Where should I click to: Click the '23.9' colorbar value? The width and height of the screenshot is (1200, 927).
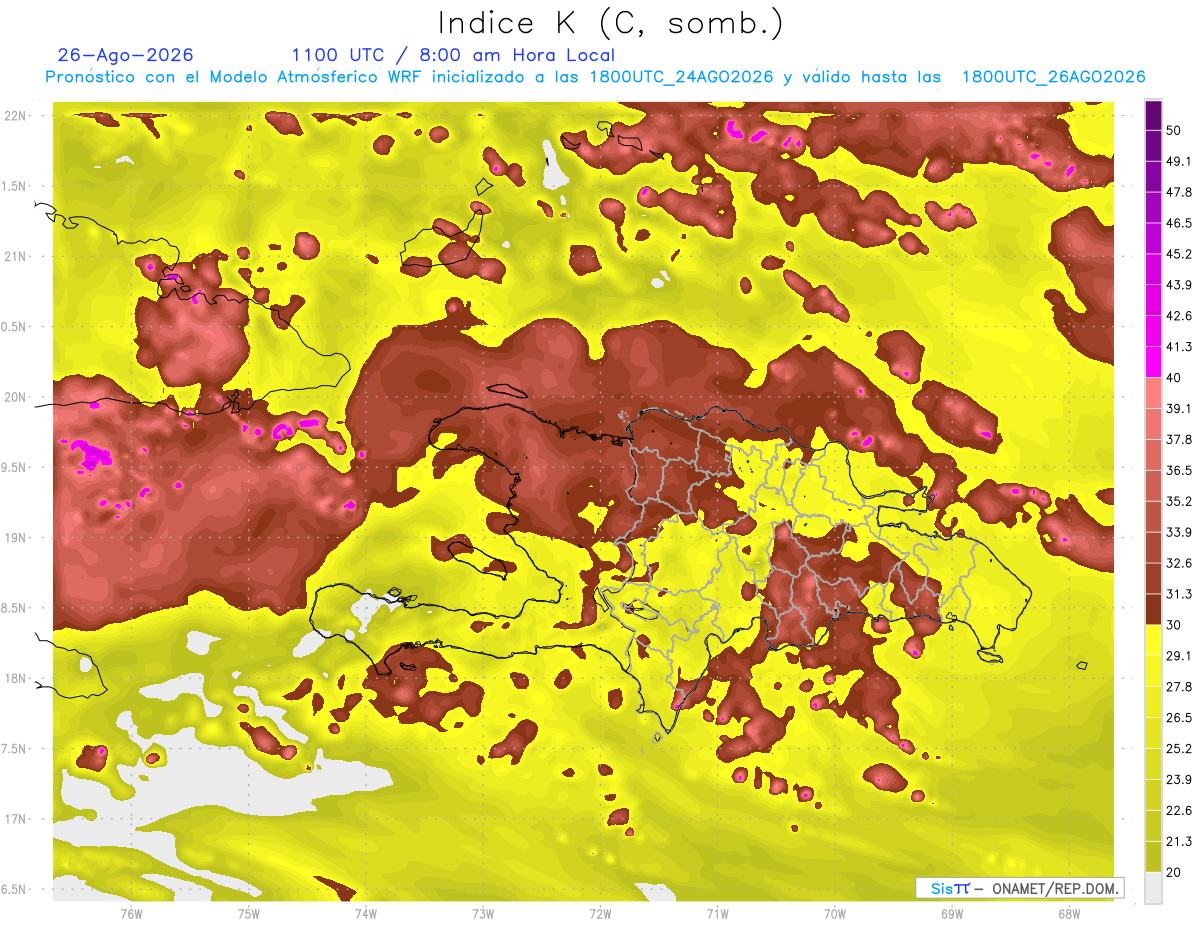click(x=1179, y=779)
